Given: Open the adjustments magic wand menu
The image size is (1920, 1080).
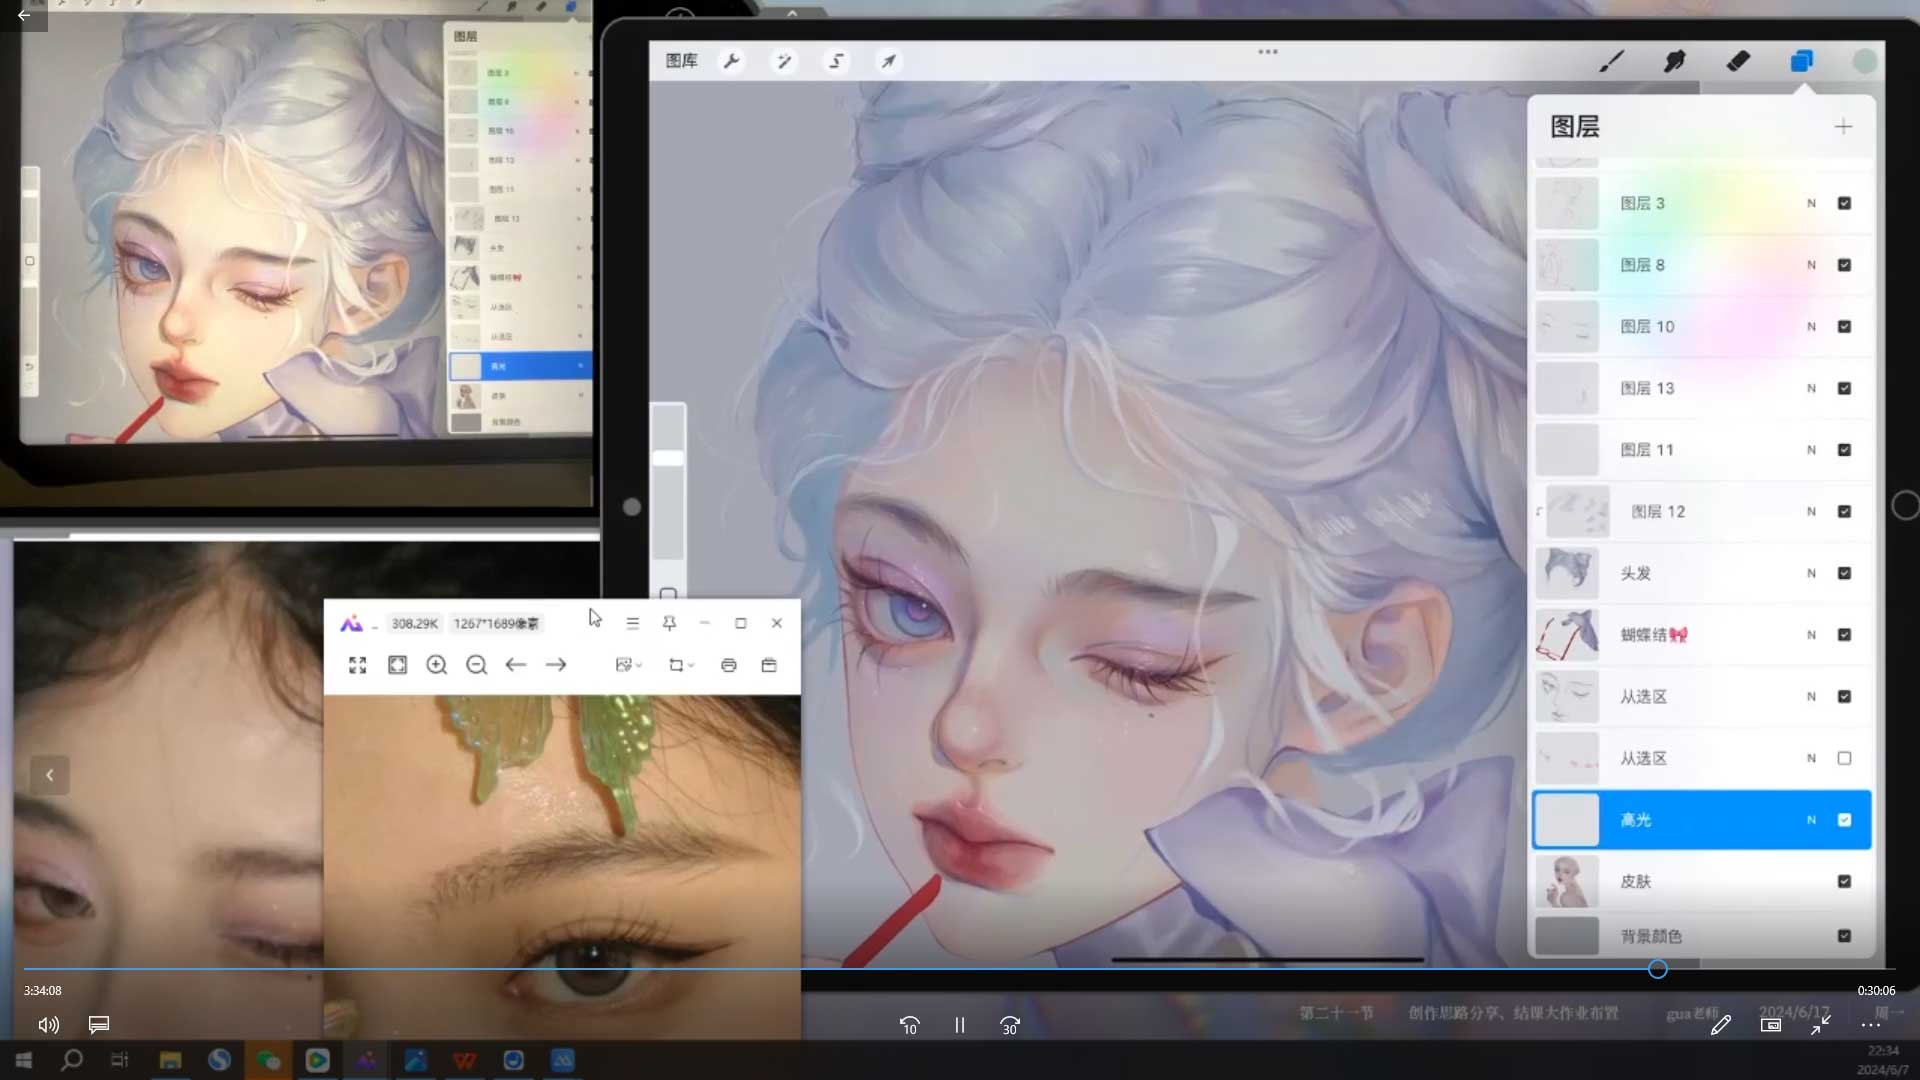Looking at the screenshot, I should tap(784, 61).
